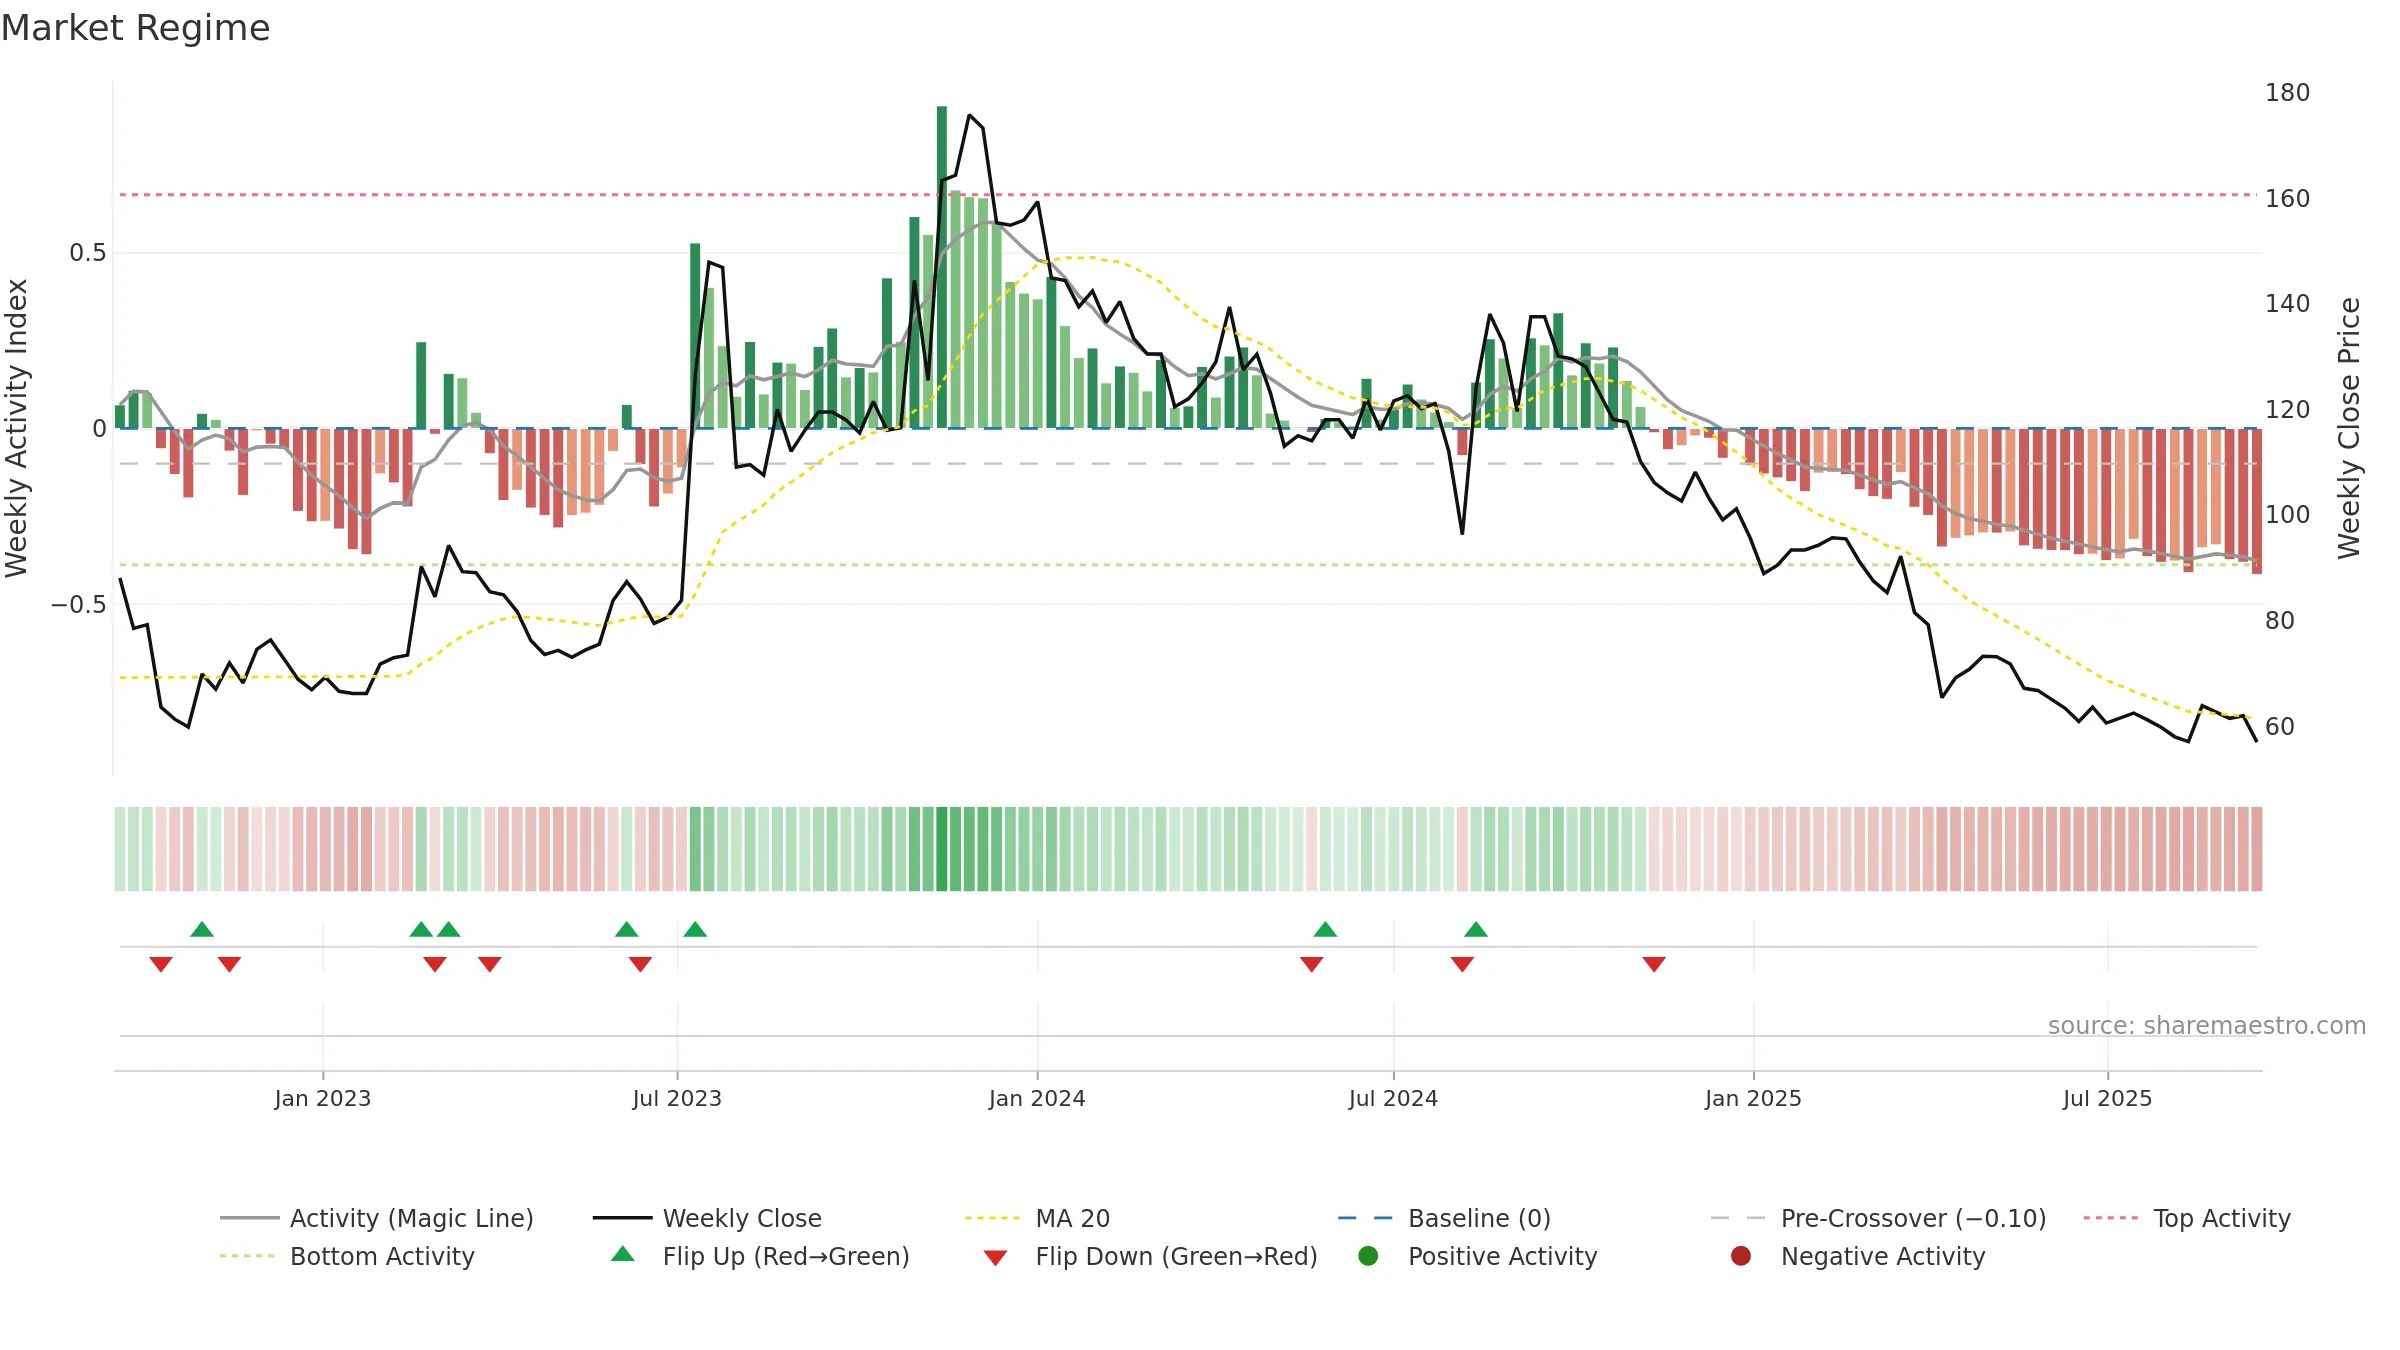
Task: Select the last flip-down marker before Jan 2025
Action: 1654,964
